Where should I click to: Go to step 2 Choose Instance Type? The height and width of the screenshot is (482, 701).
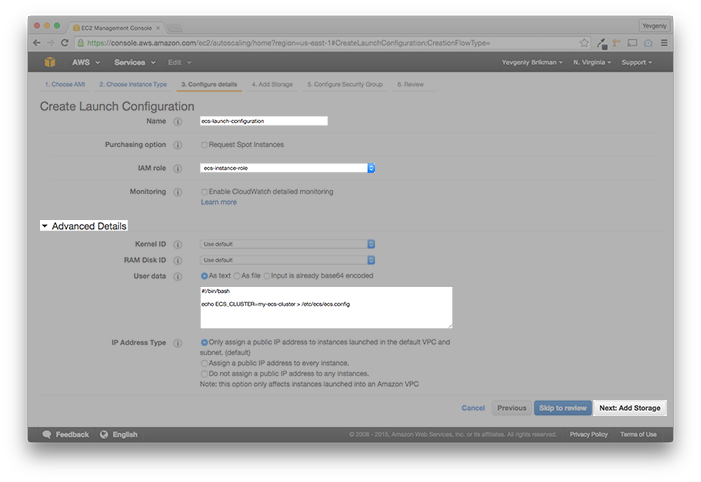pos(133,85)
